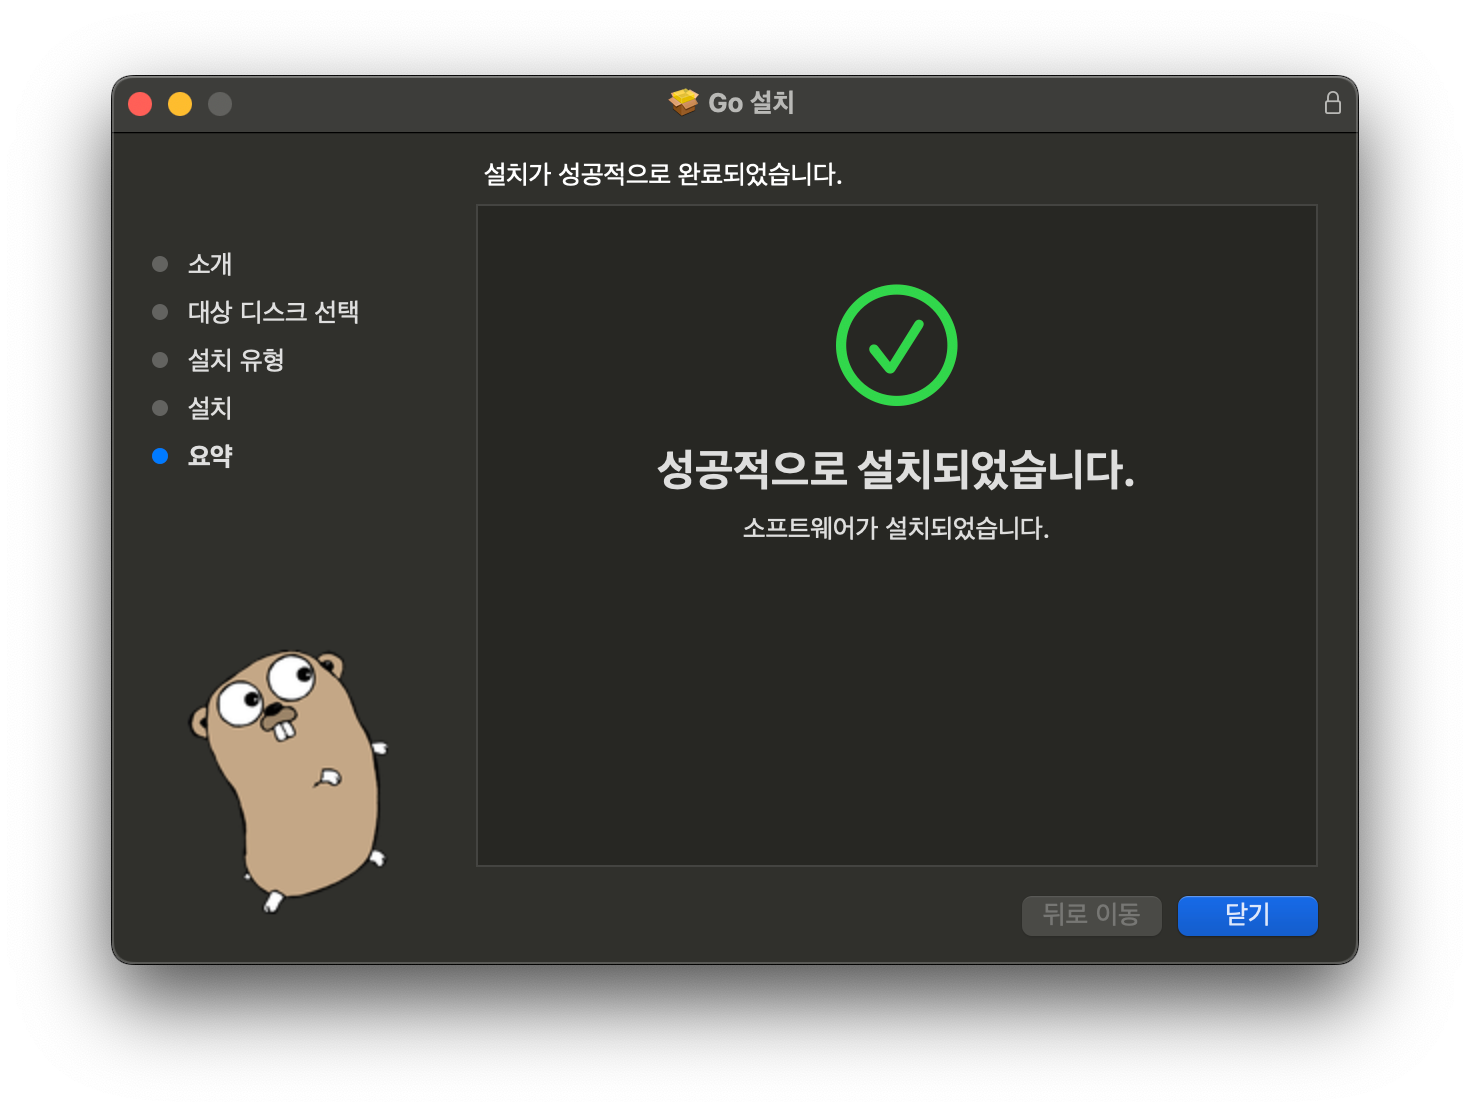The width and height of the screenshot is (1470, 1112).
Task: Select the 설치 step in sidebar
Action: 210,408
